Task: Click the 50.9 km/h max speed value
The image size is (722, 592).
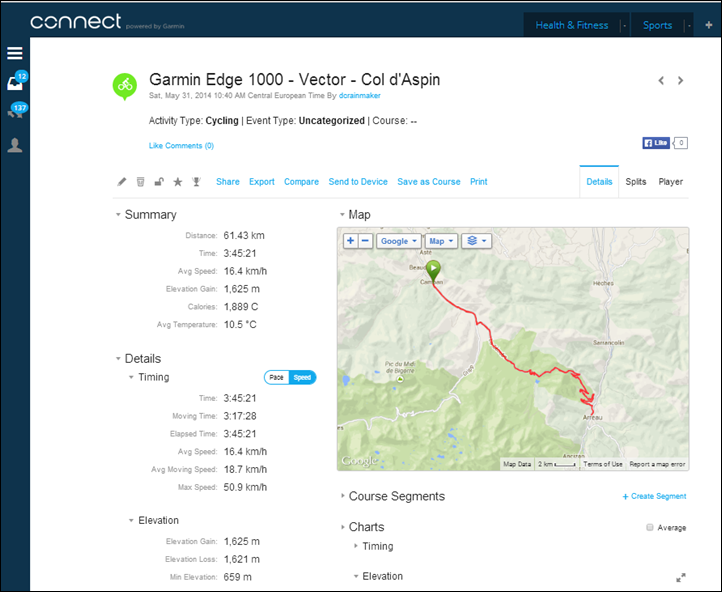Action: (x=245, y=488)
